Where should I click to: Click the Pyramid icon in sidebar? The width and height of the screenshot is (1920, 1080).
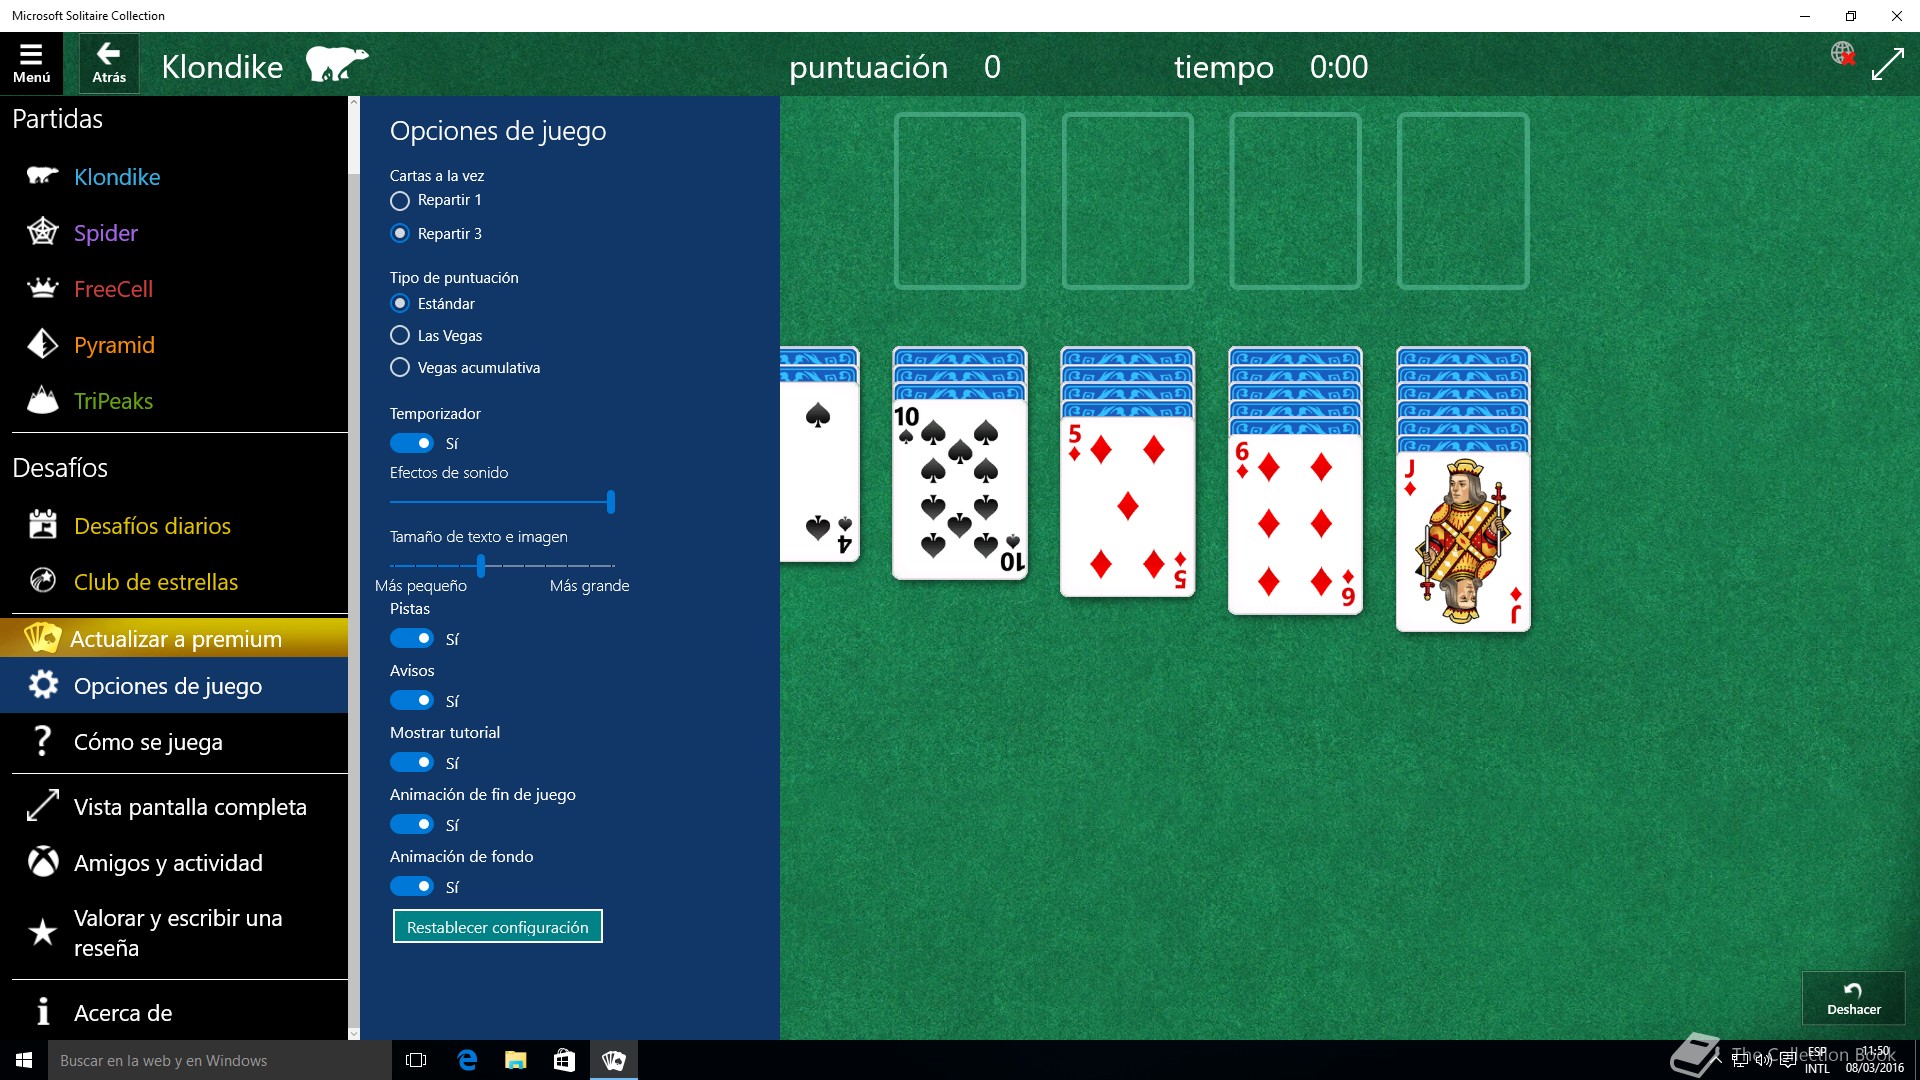(x=42, y=344)
